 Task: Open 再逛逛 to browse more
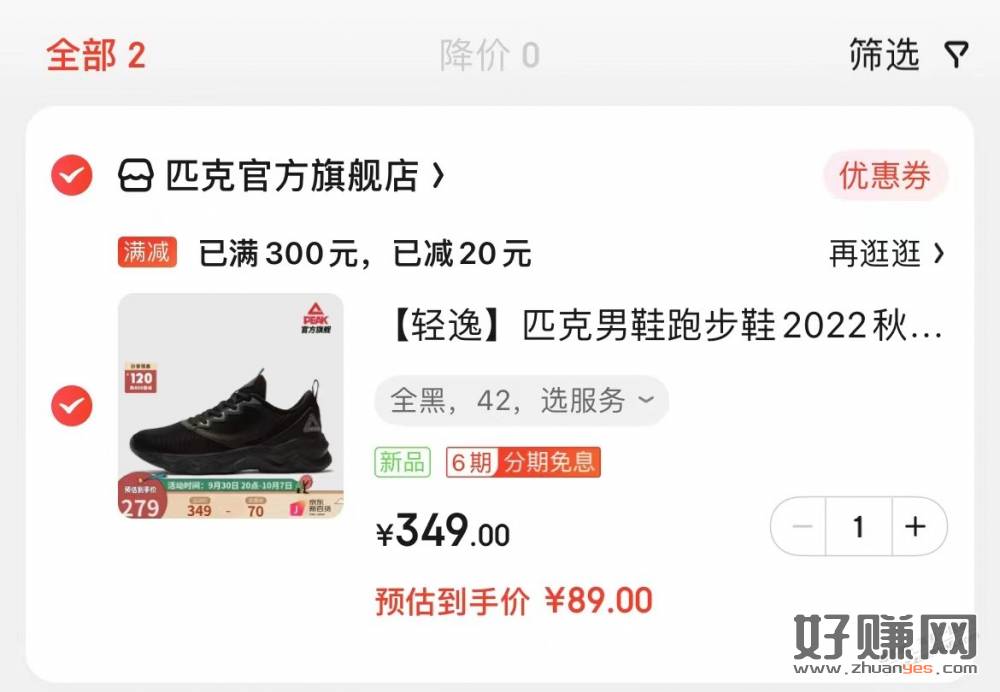[886, 253]
